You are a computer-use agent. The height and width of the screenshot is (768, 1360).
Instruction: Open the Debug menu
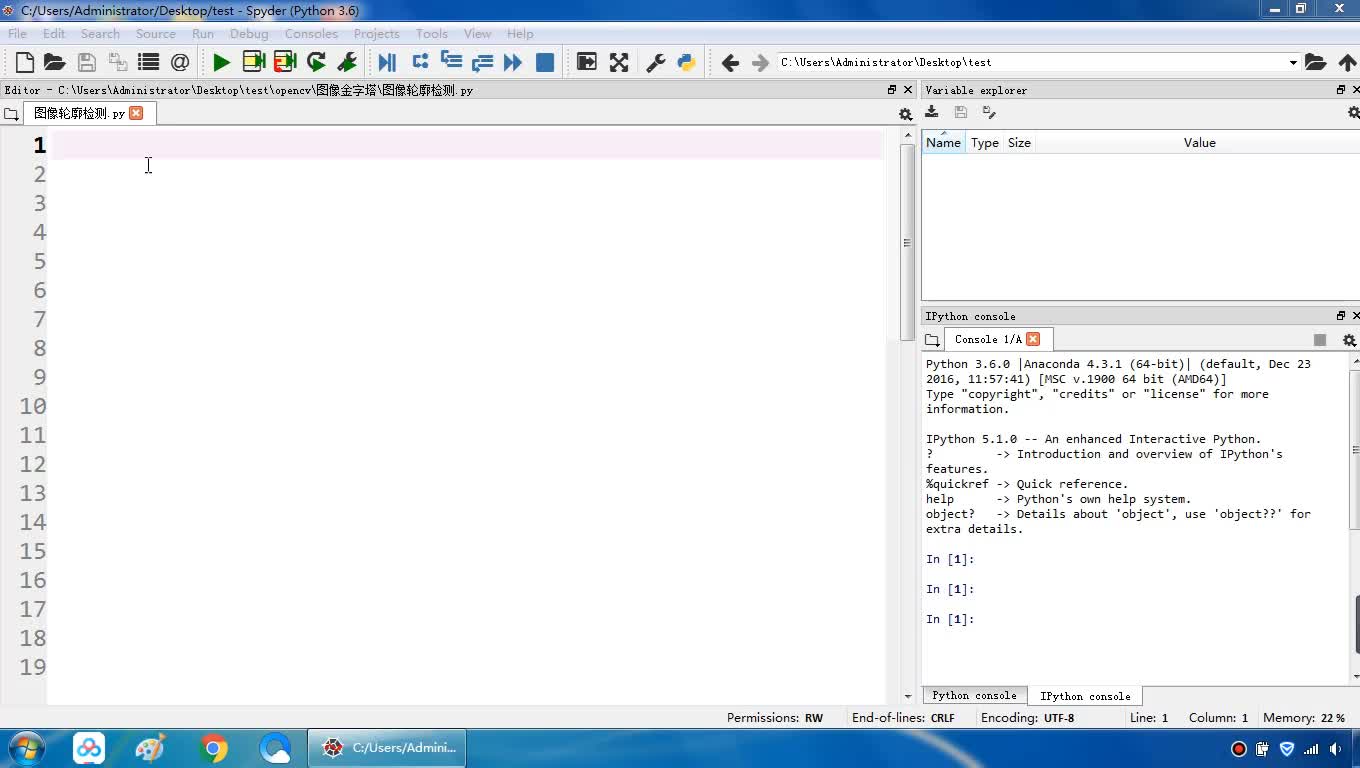click(x=249, y=33)
